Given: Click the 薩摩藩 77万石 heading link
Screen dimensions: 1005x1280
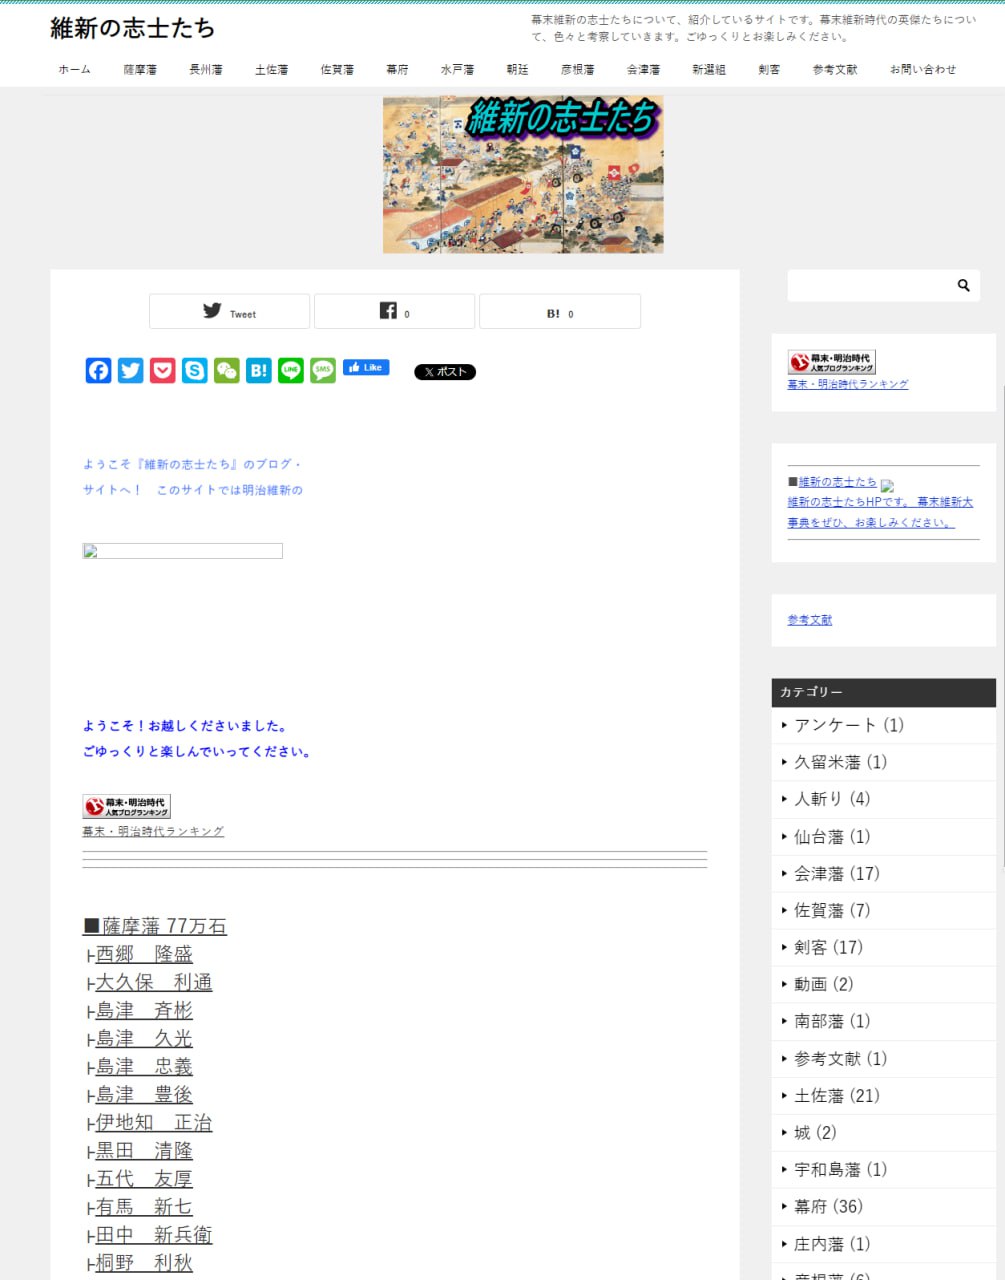Looking at the screenshot, I should tap(155, 926).
